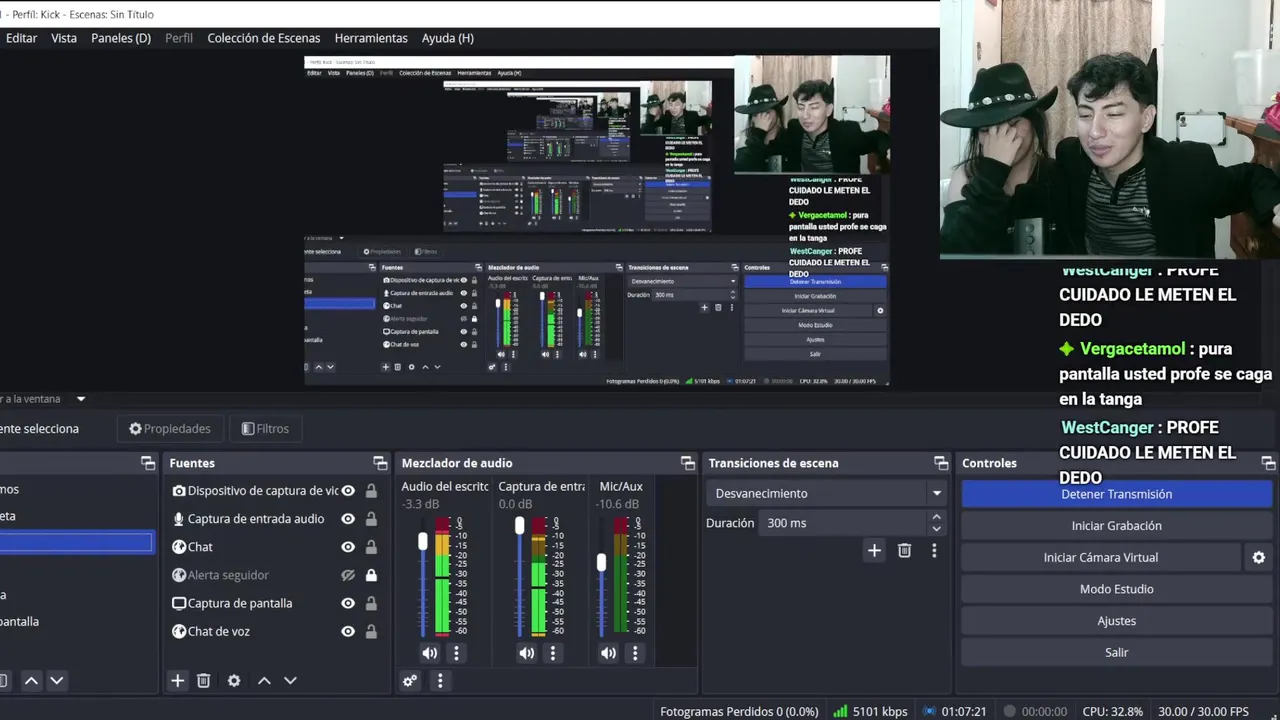Open the Paneles (D) menu

[121, 38]
